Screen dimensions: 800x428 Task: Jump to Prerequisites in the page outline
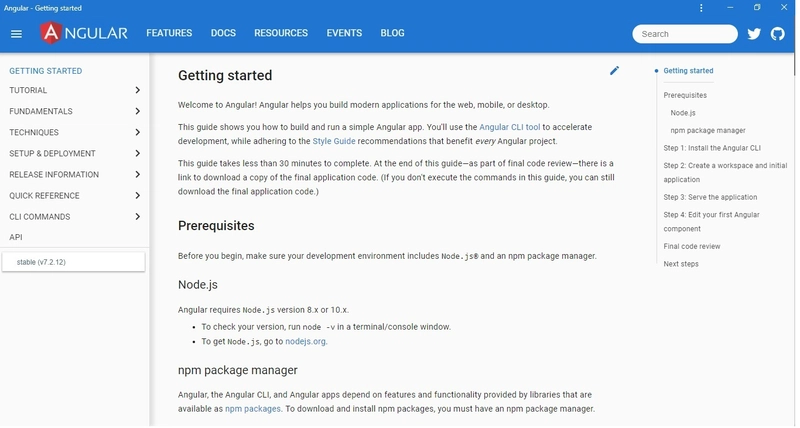(x=685, y=95)
